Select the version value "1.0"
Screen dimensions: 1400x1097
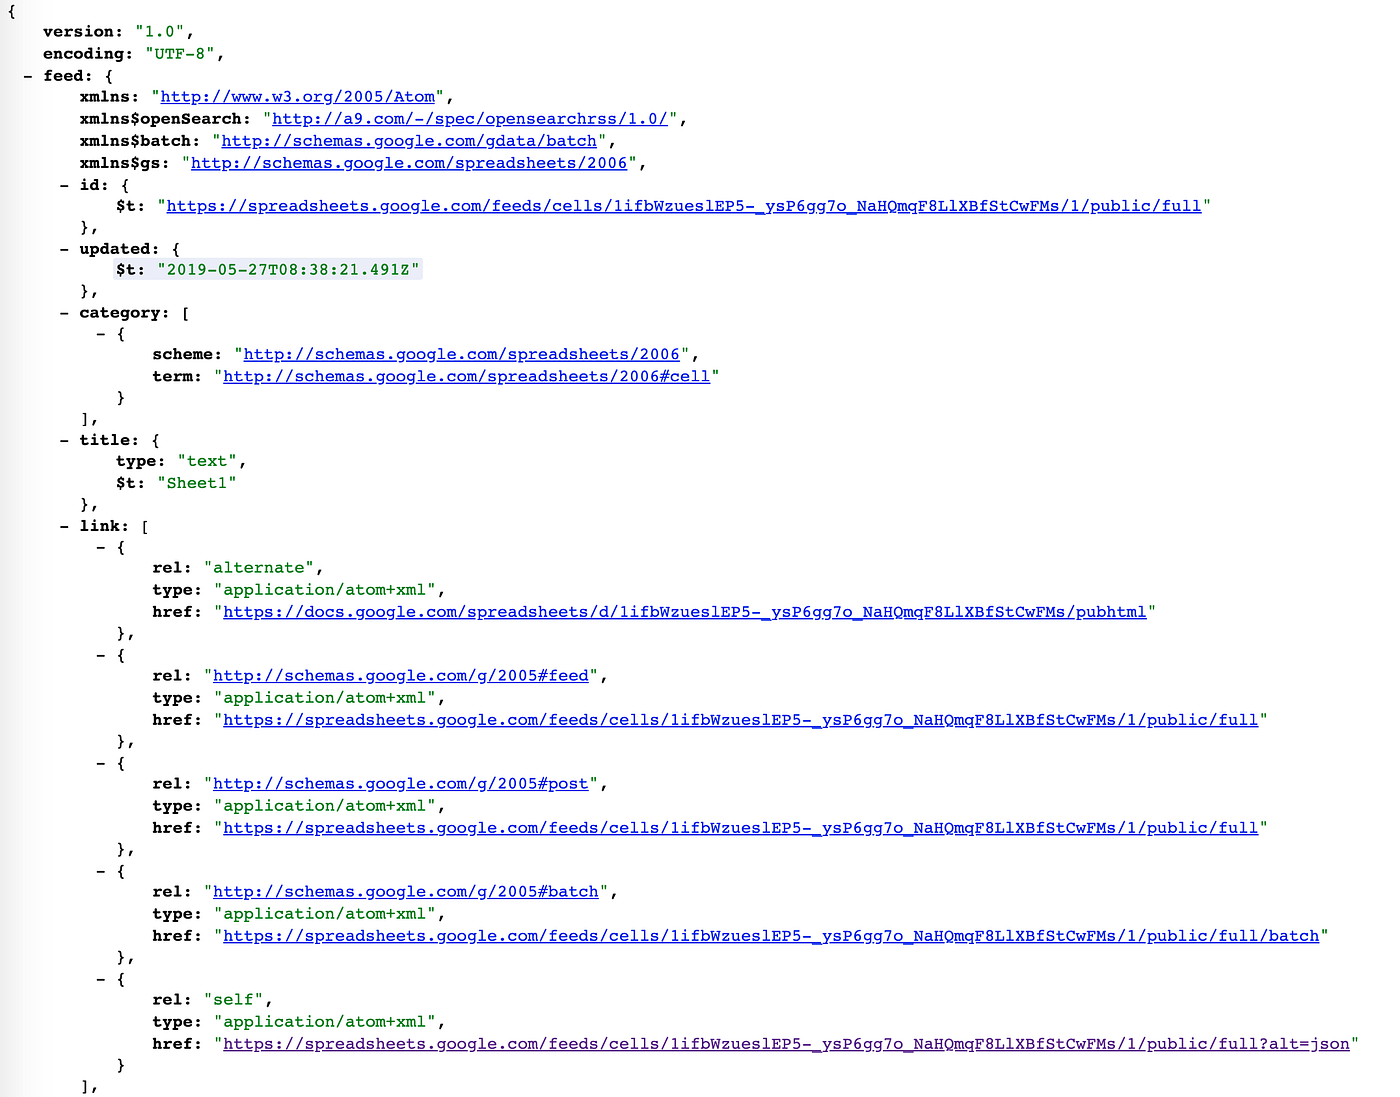(160, 32)
